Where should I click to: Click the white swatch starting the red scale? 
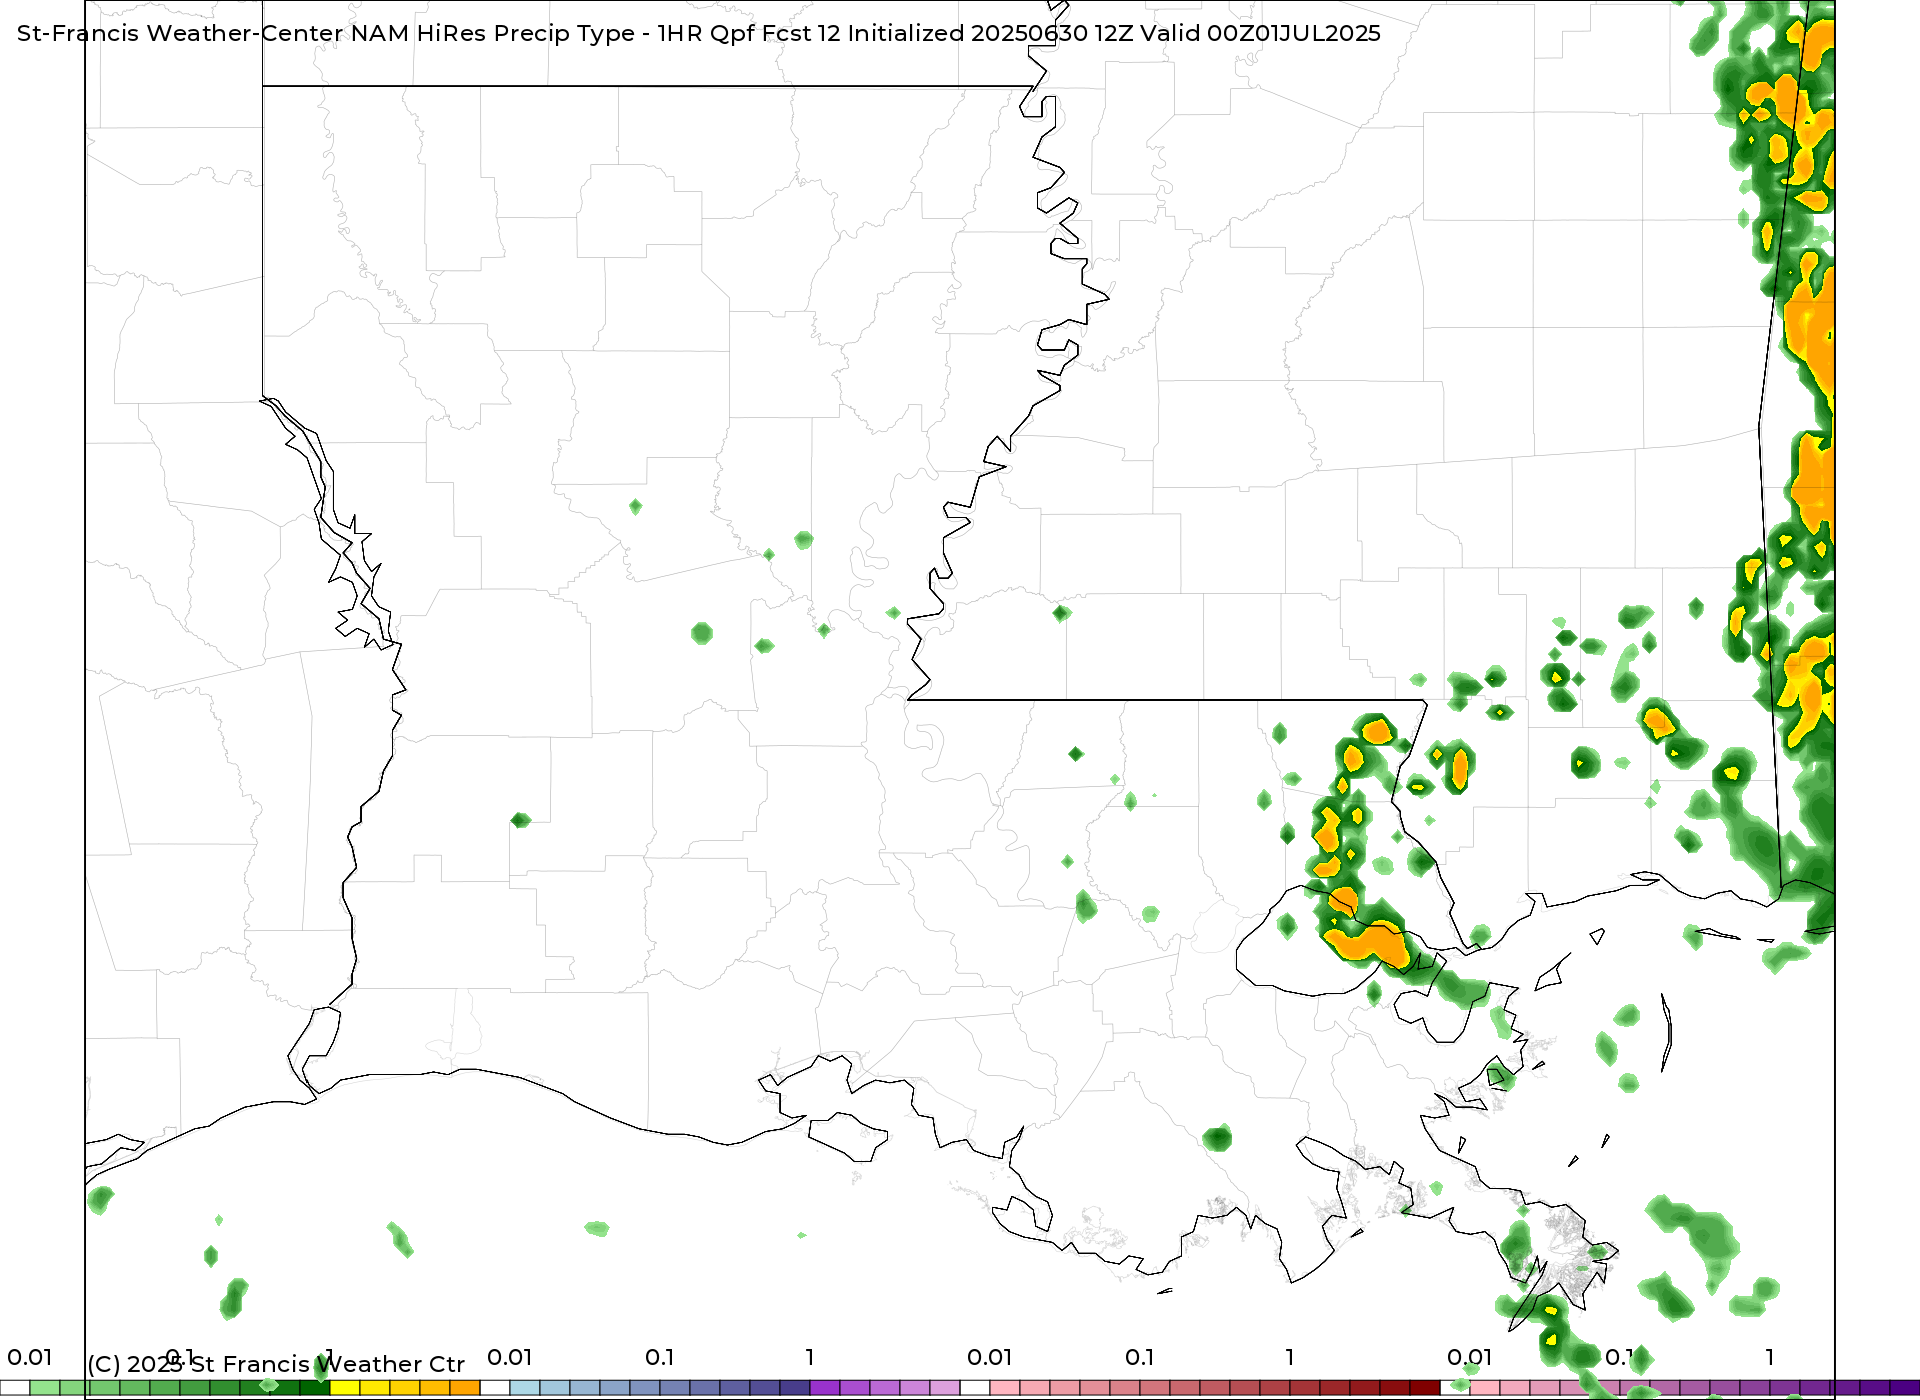975,1387
